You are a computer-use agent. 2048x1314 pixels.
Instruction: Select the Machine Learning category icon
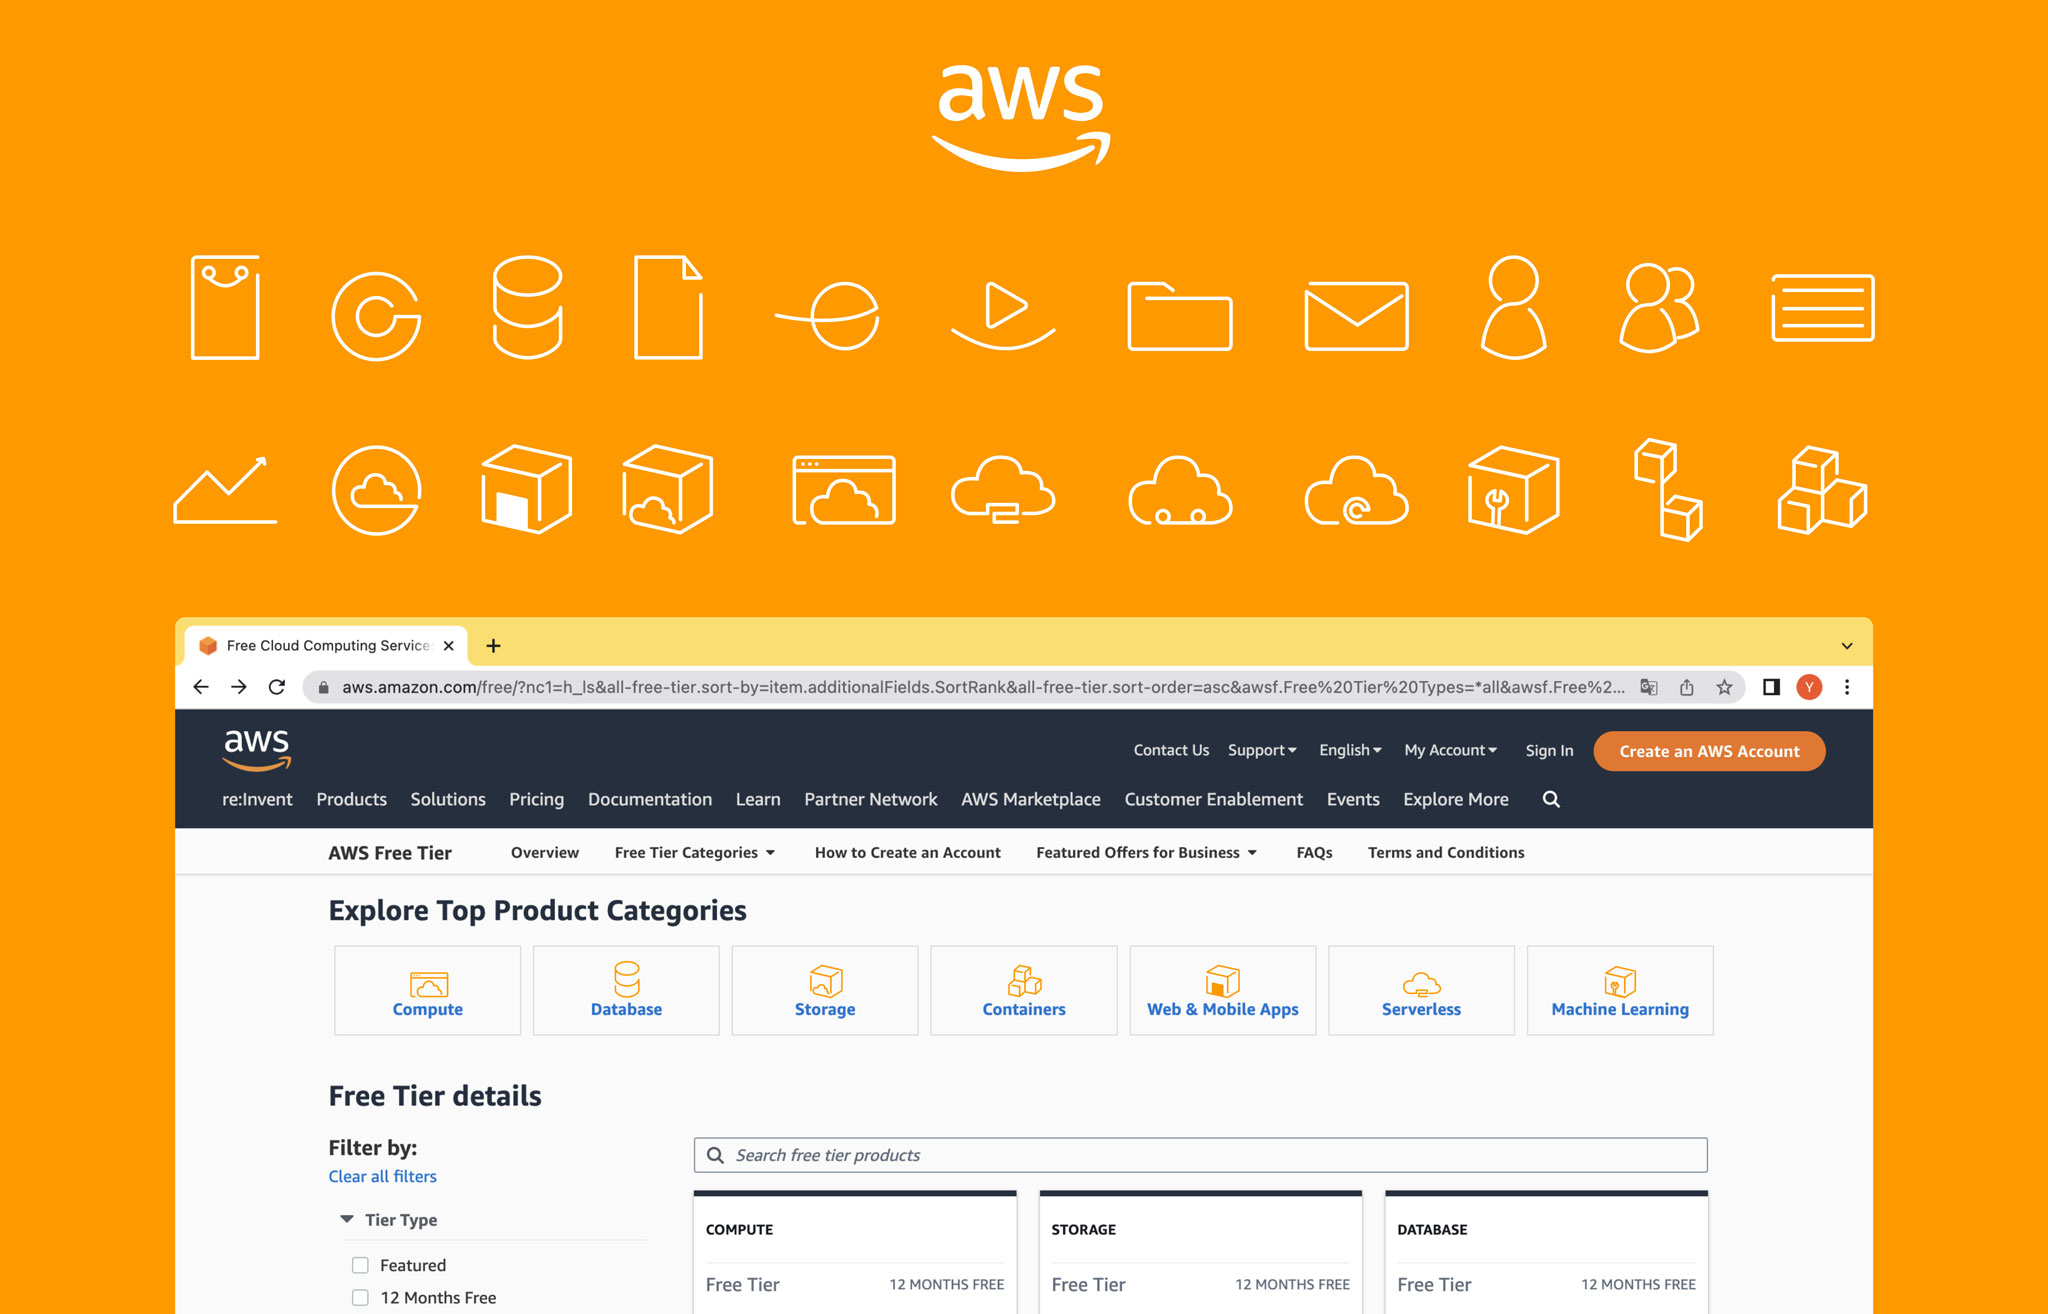(x=1619, y=983)
